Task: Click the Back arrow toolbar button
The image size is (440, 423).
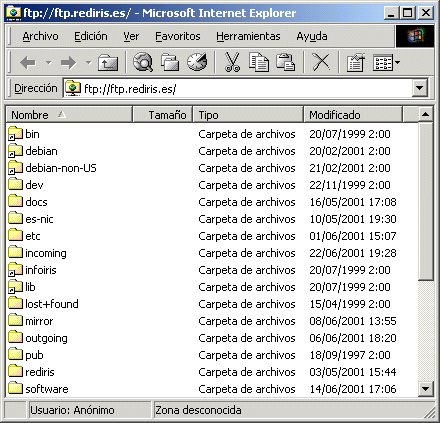Action: [28, 62]
